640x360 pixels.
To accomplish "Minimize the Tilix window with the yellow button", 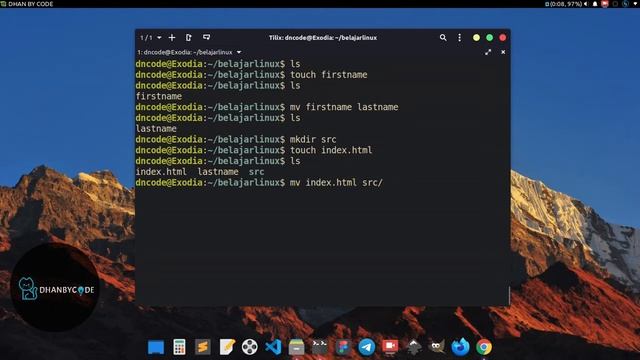I will 476,38.
